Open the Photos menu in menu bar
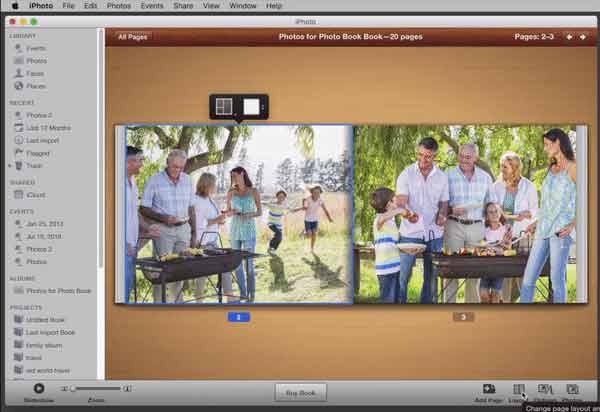600x412 pixels. [119, 6]
